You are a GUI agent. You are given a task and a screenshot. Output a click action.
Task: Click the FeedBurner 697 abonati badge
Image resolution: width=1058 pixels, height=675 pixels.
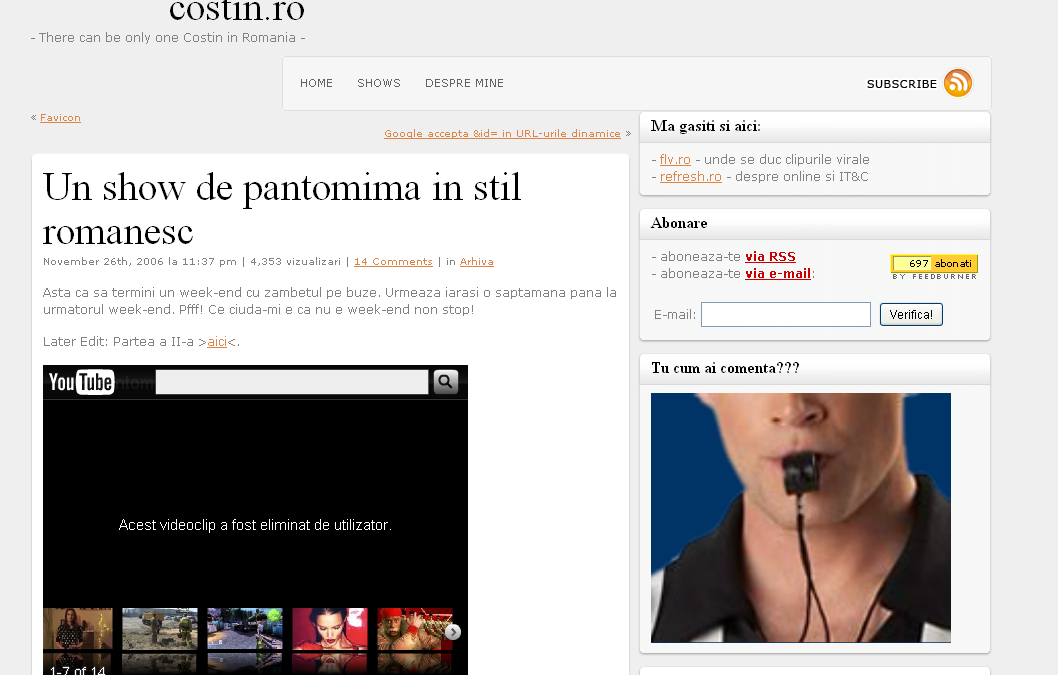coord(934,264)
